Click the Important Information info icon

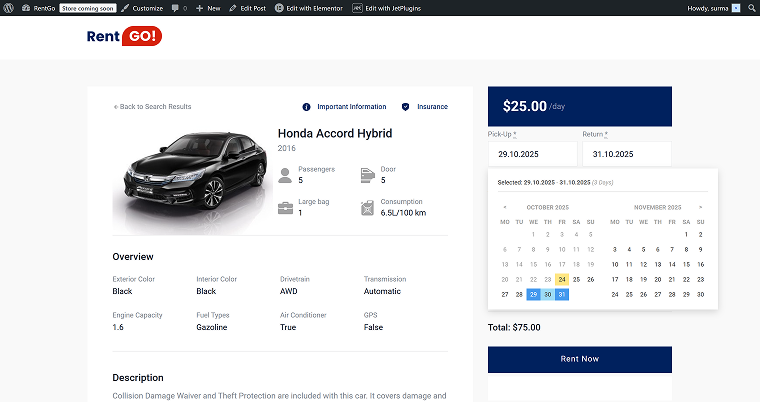pyautogui.click(x=306, y=107)
